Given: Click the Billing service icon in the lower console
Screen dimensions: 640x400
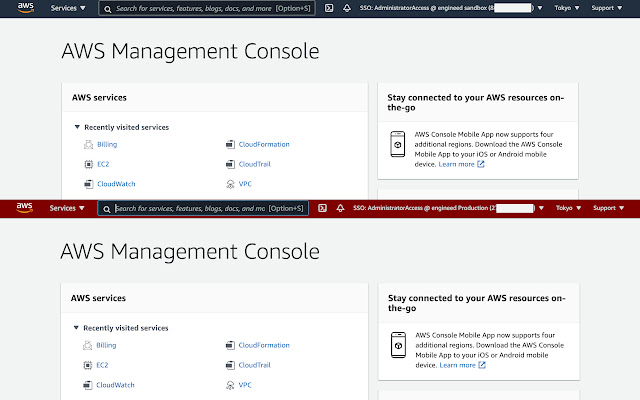Looking at the screenshot, I should (x=88, y=345).
